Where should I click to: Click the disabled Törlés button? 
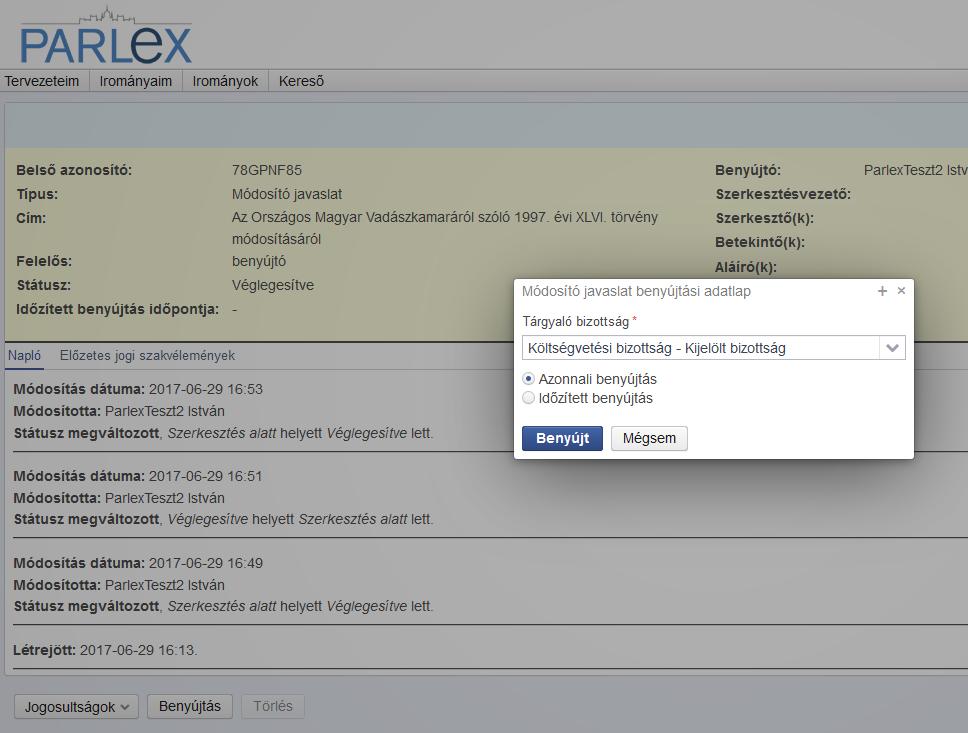click(x=273, y=706)
